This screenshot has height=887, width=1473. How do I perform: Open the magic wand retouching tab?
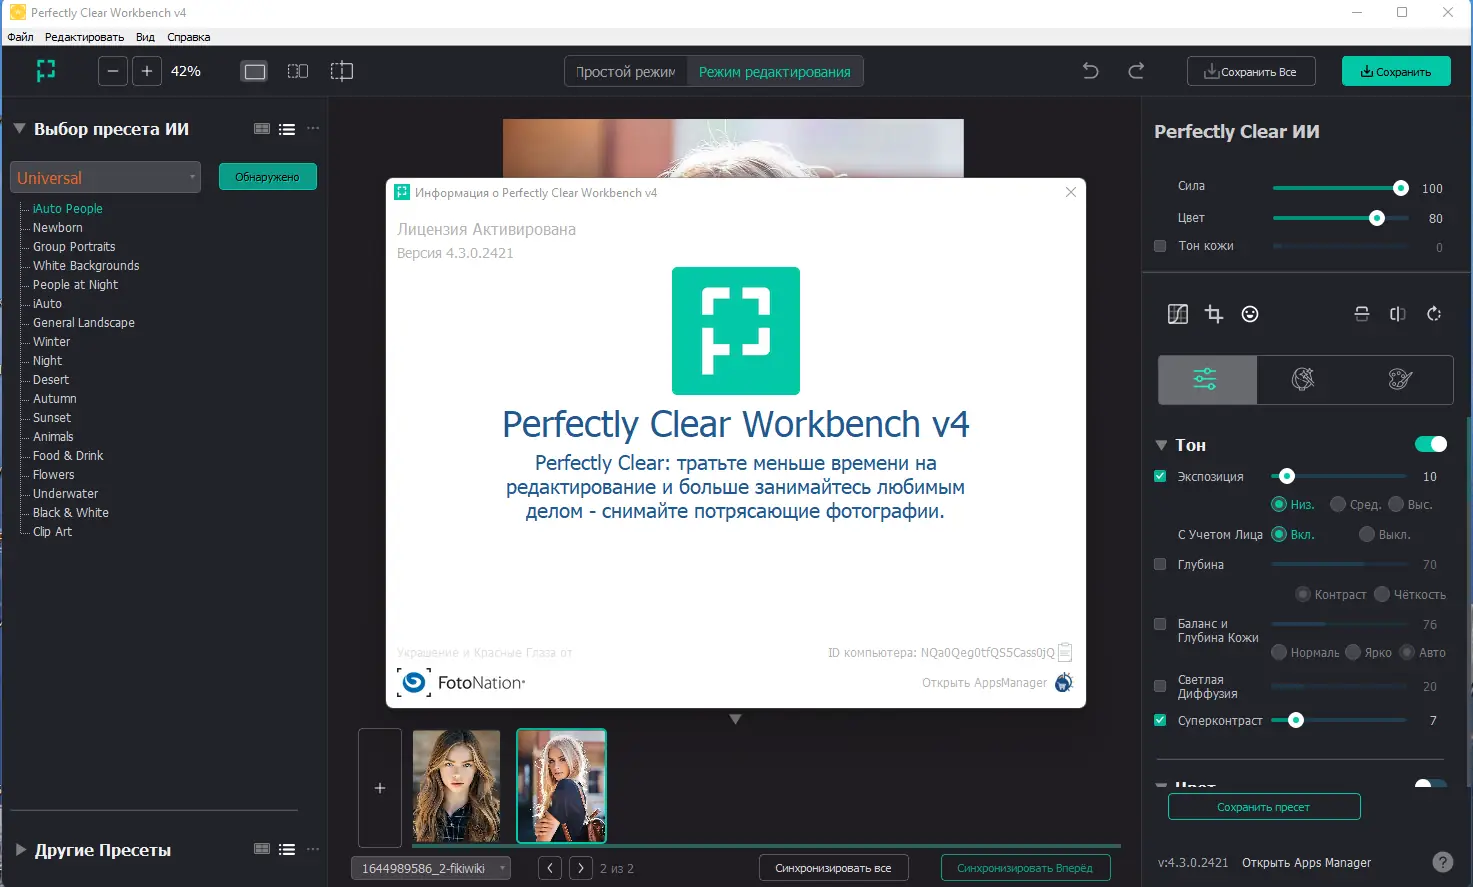click(x=1303, y=379)
